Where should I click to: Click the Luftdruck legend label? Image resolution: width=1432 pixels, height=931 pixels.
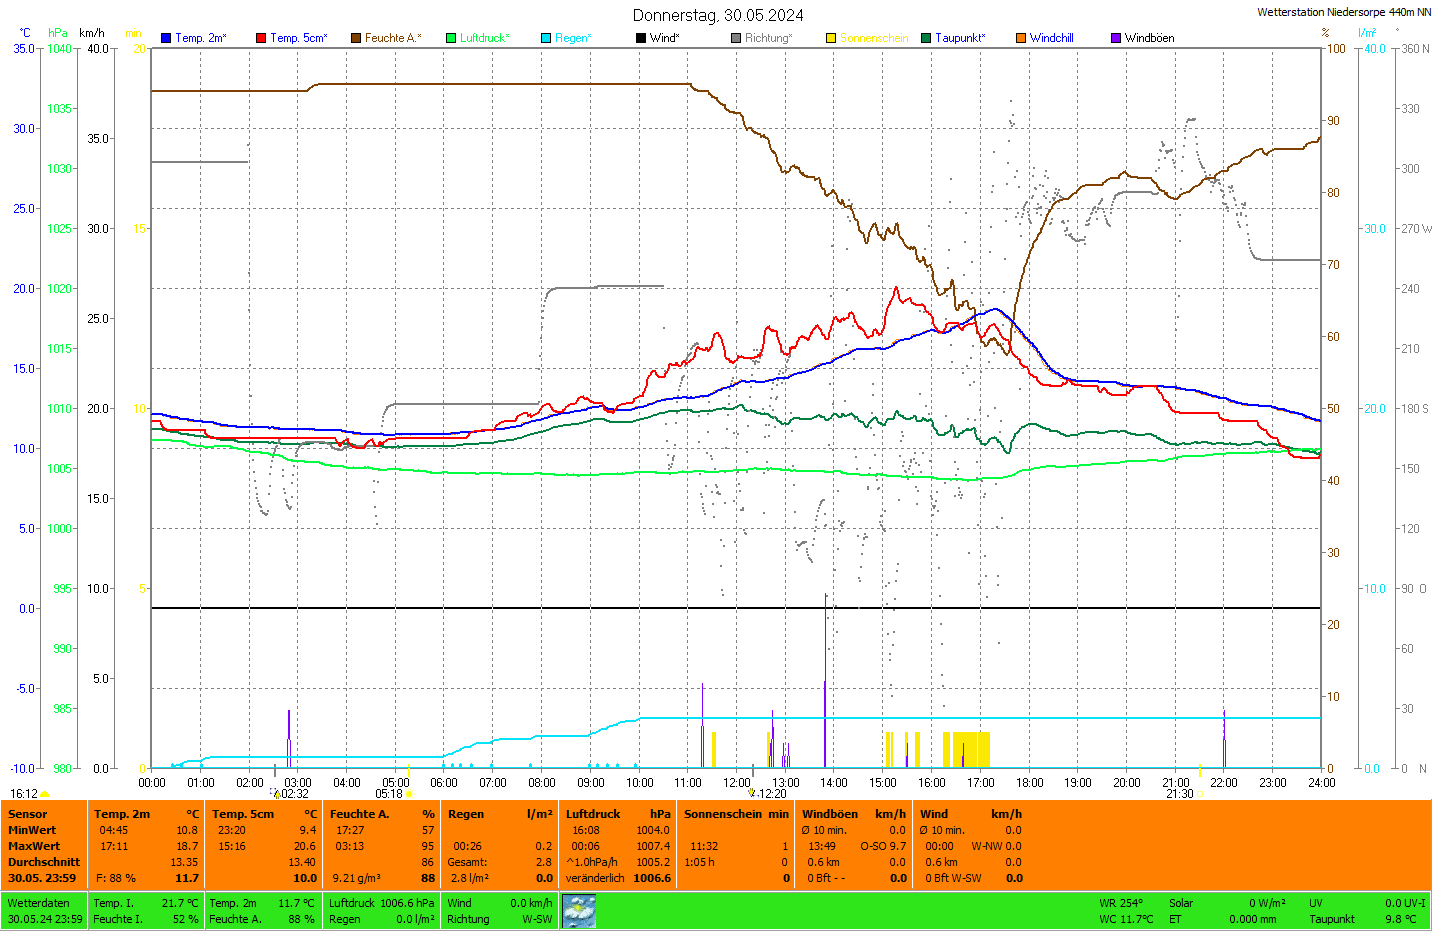pos(485,38)
